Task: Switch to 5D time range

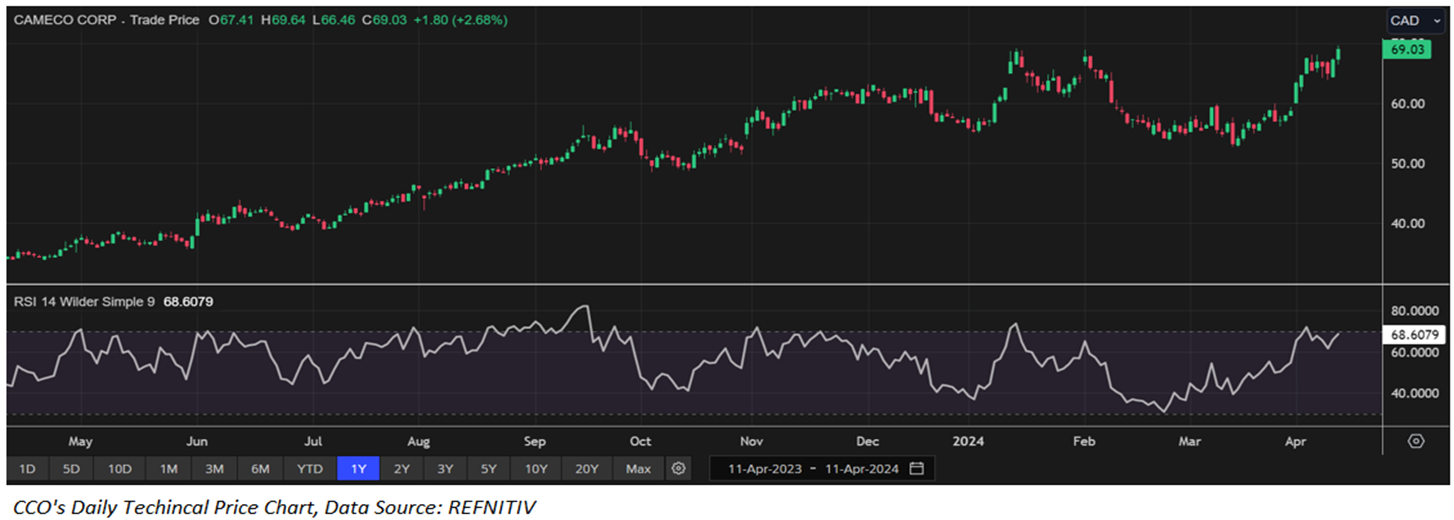Action: point(72,468)
